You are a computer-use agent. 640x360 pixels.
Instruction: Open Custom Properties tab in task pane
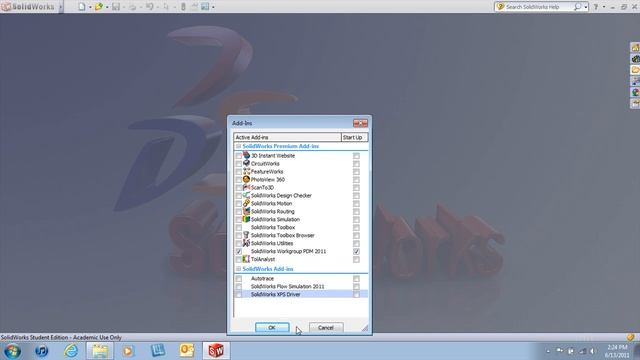pyautogui.click(x=635, y=104)
